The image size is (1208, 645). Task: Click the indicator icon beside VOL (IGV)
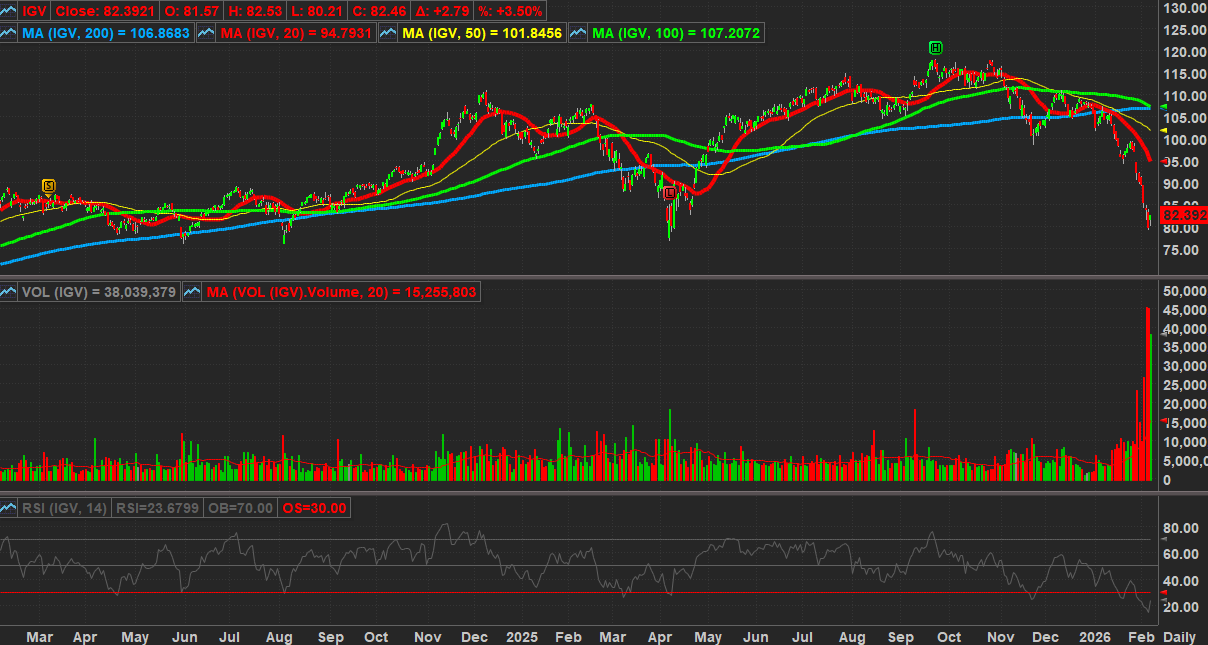[10, 292]
